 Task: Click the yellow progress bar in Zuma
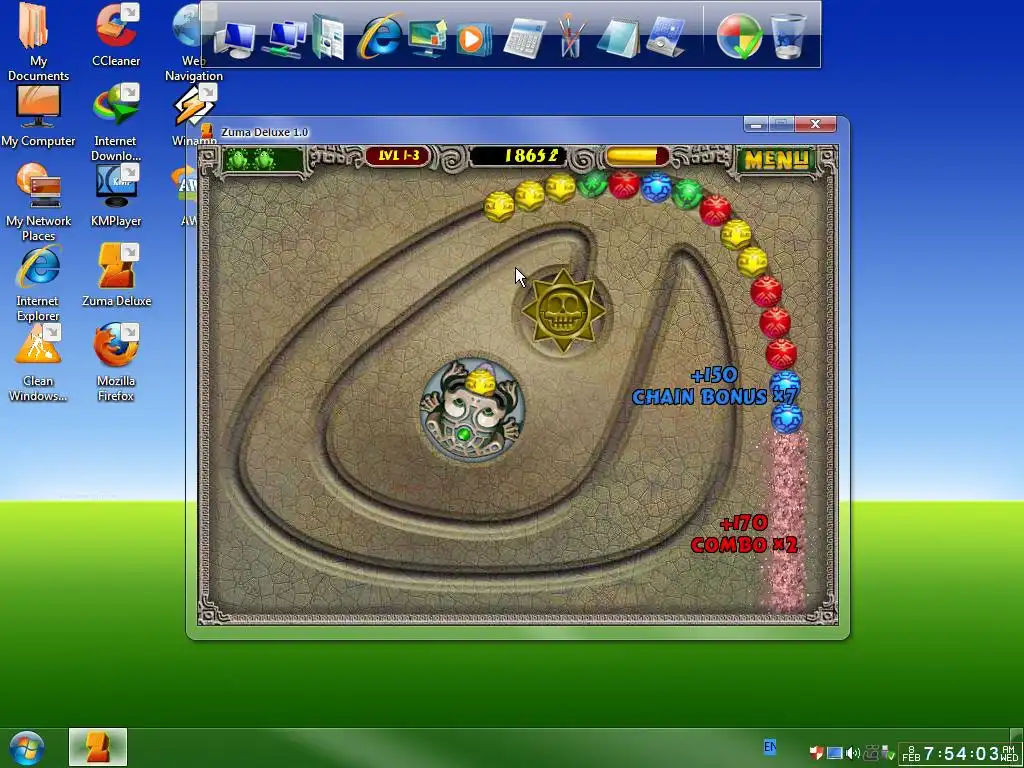coord(637,157)
